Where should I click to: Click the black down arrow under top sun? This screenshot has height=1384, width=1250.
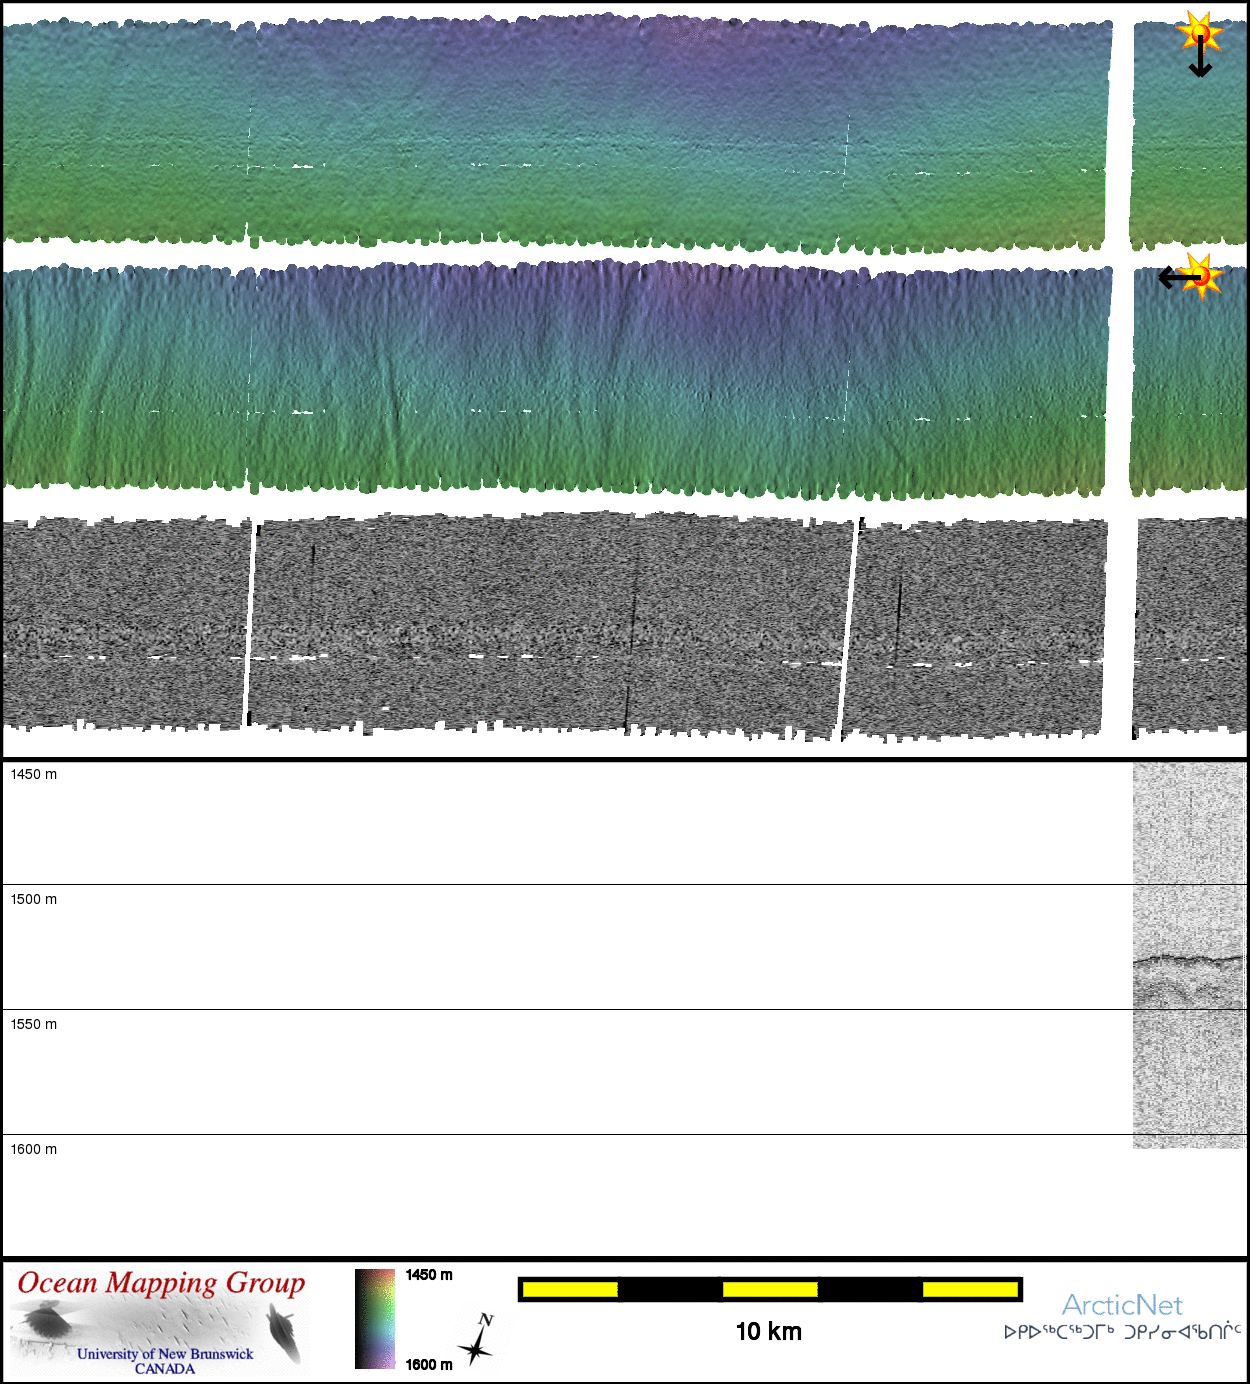click(x=1200, y=62)
